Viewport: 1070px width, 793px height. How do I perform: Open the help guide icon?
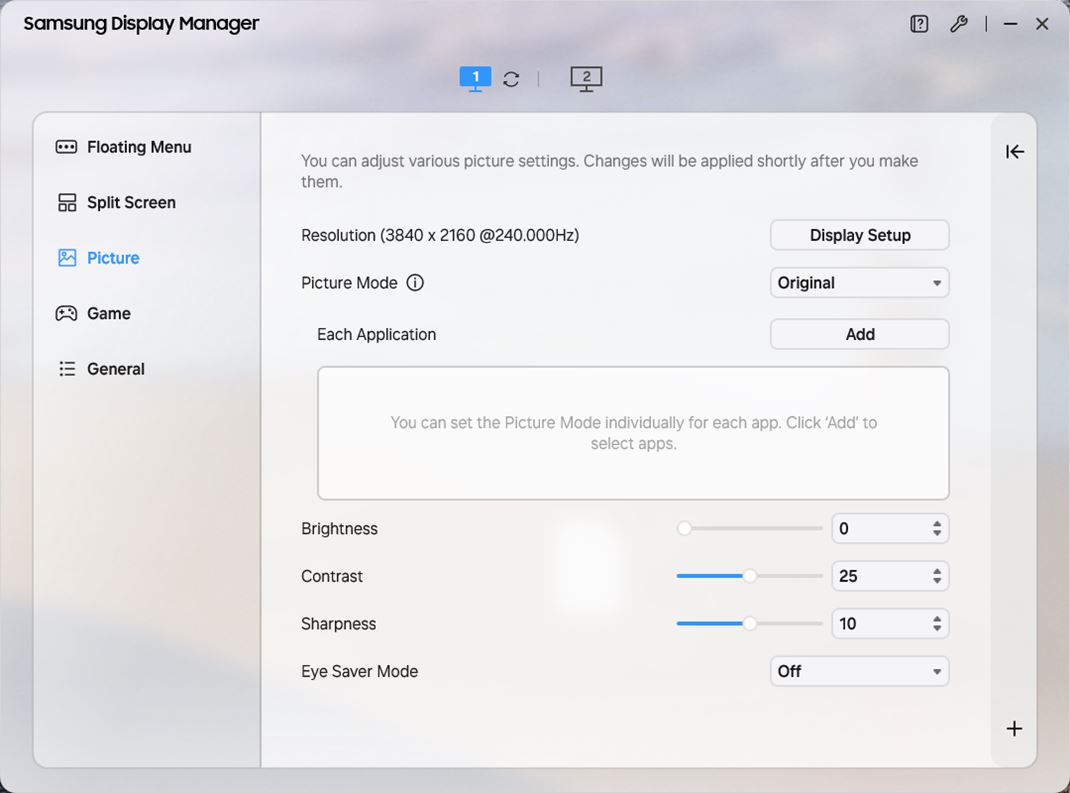pos(919,24)
